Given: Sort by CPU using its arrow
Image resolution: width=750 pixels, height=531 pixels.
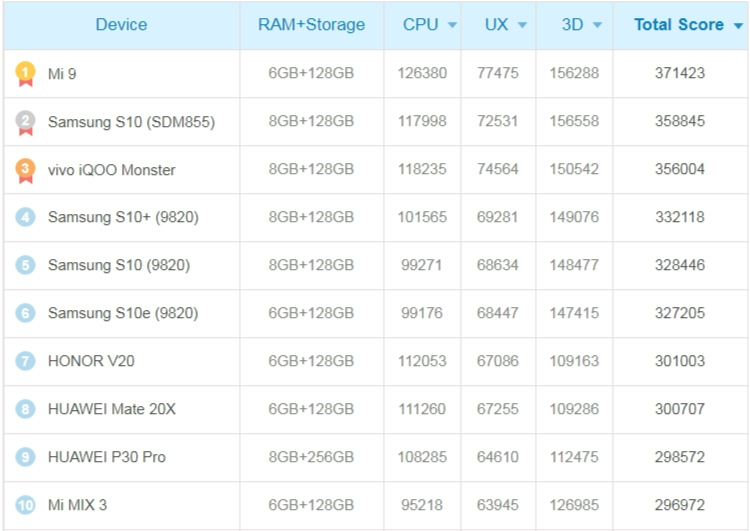Looking at the screenshot, I should point(452,25).
